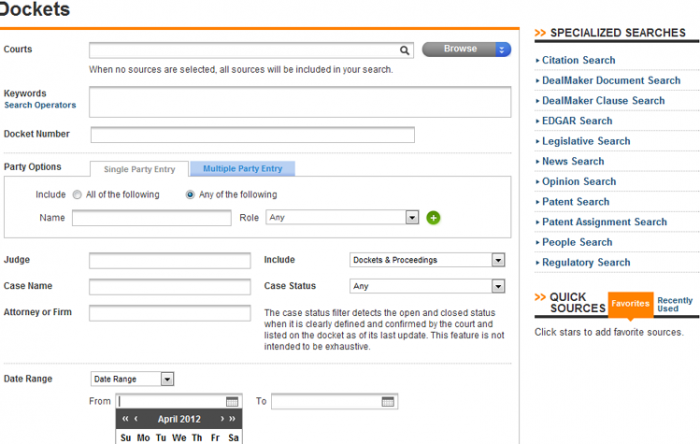Viewport: 700px width, 444px height.
Task: Open the From date calendar icon
Action: (232, 402)
